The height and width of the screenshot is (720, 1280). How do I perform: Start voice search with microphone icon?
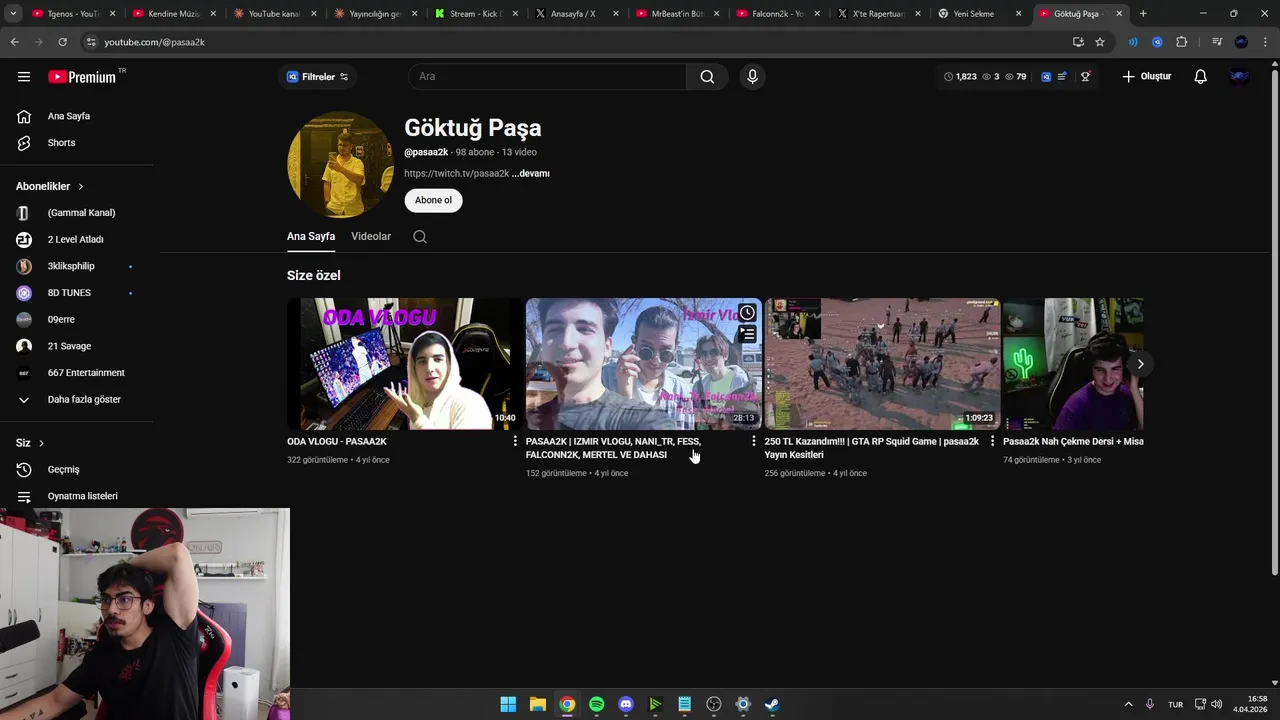click(x=752, y=76)
